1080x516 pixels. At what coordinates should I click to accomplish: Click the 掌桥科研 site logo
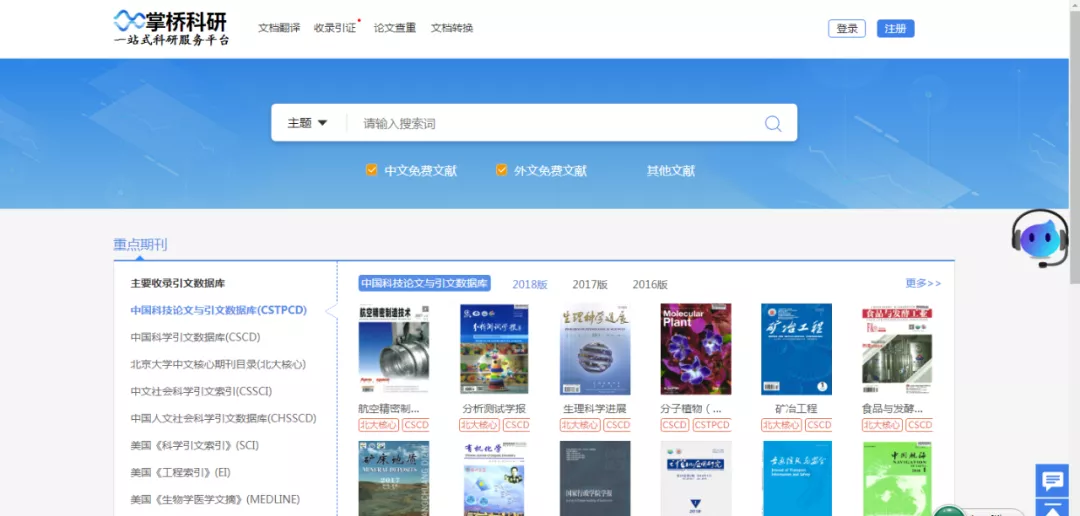click(x=171, y=28)
